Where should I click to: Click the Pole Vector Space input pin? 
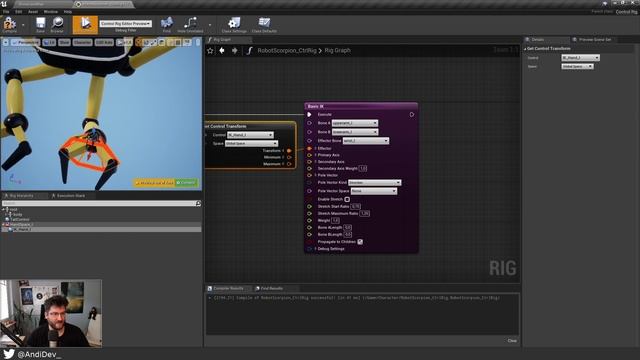309,191
